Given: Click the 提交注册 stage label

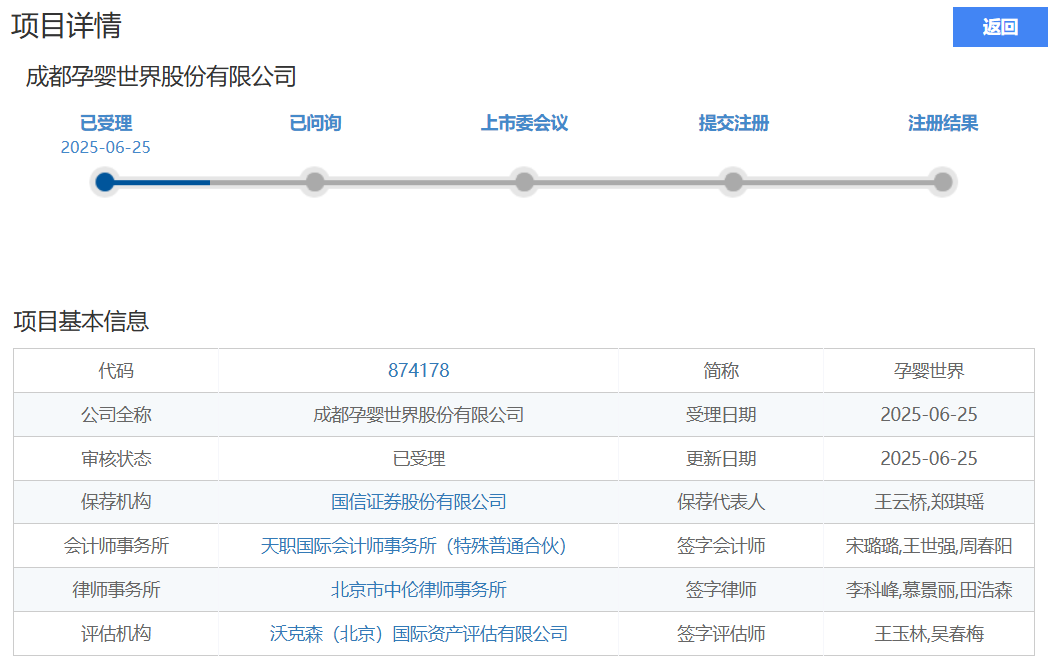Looking at the screenshot, I should click(733, 123).
